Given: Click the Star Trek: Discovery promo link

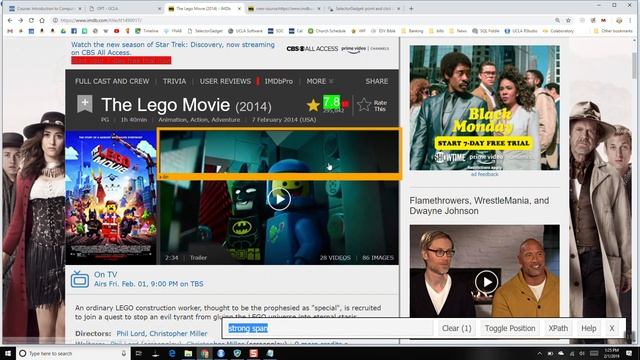Looking at the screenshot, I should tap(173, 49).
